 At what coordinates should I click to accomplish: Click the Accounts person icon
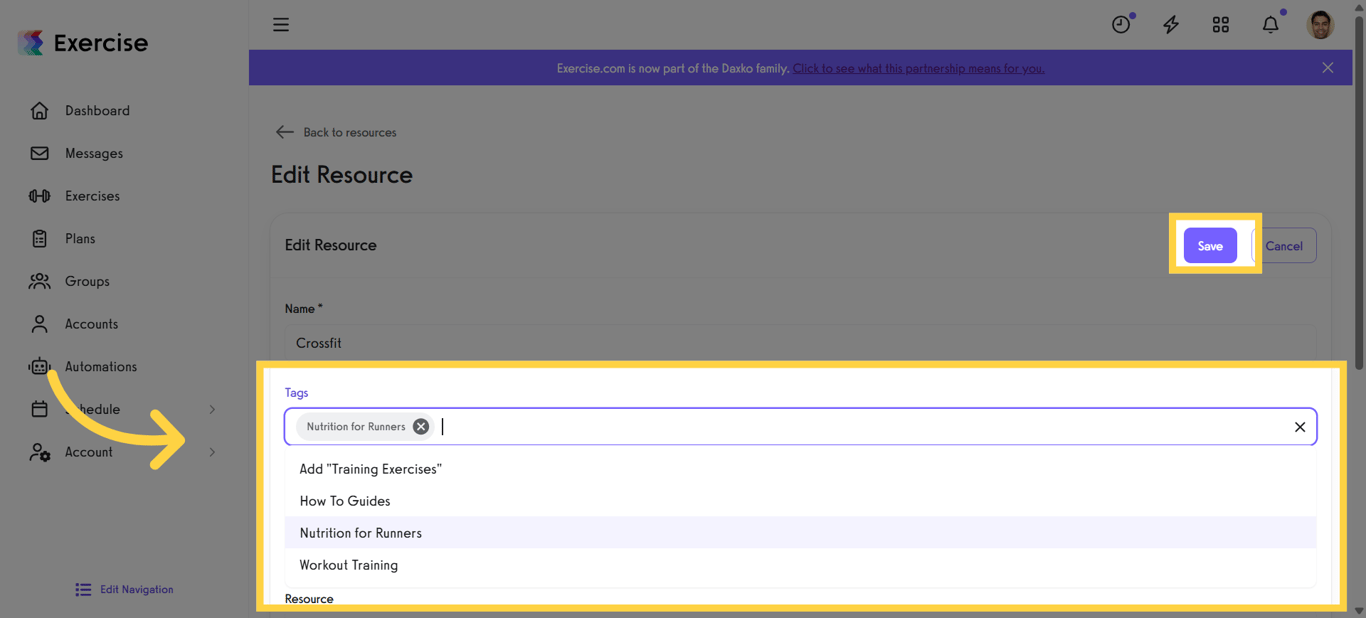click(39, 324)
